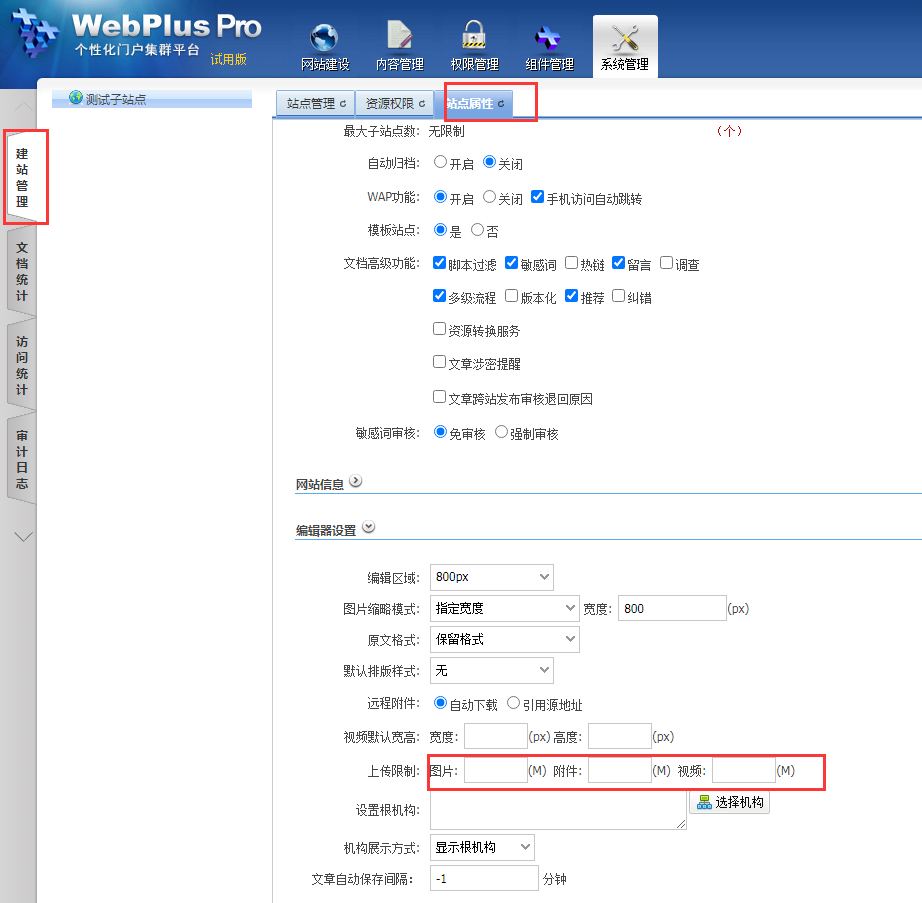Expand the 网站信息 section
This screenshot has width=922, height=903.
[355, 482]
